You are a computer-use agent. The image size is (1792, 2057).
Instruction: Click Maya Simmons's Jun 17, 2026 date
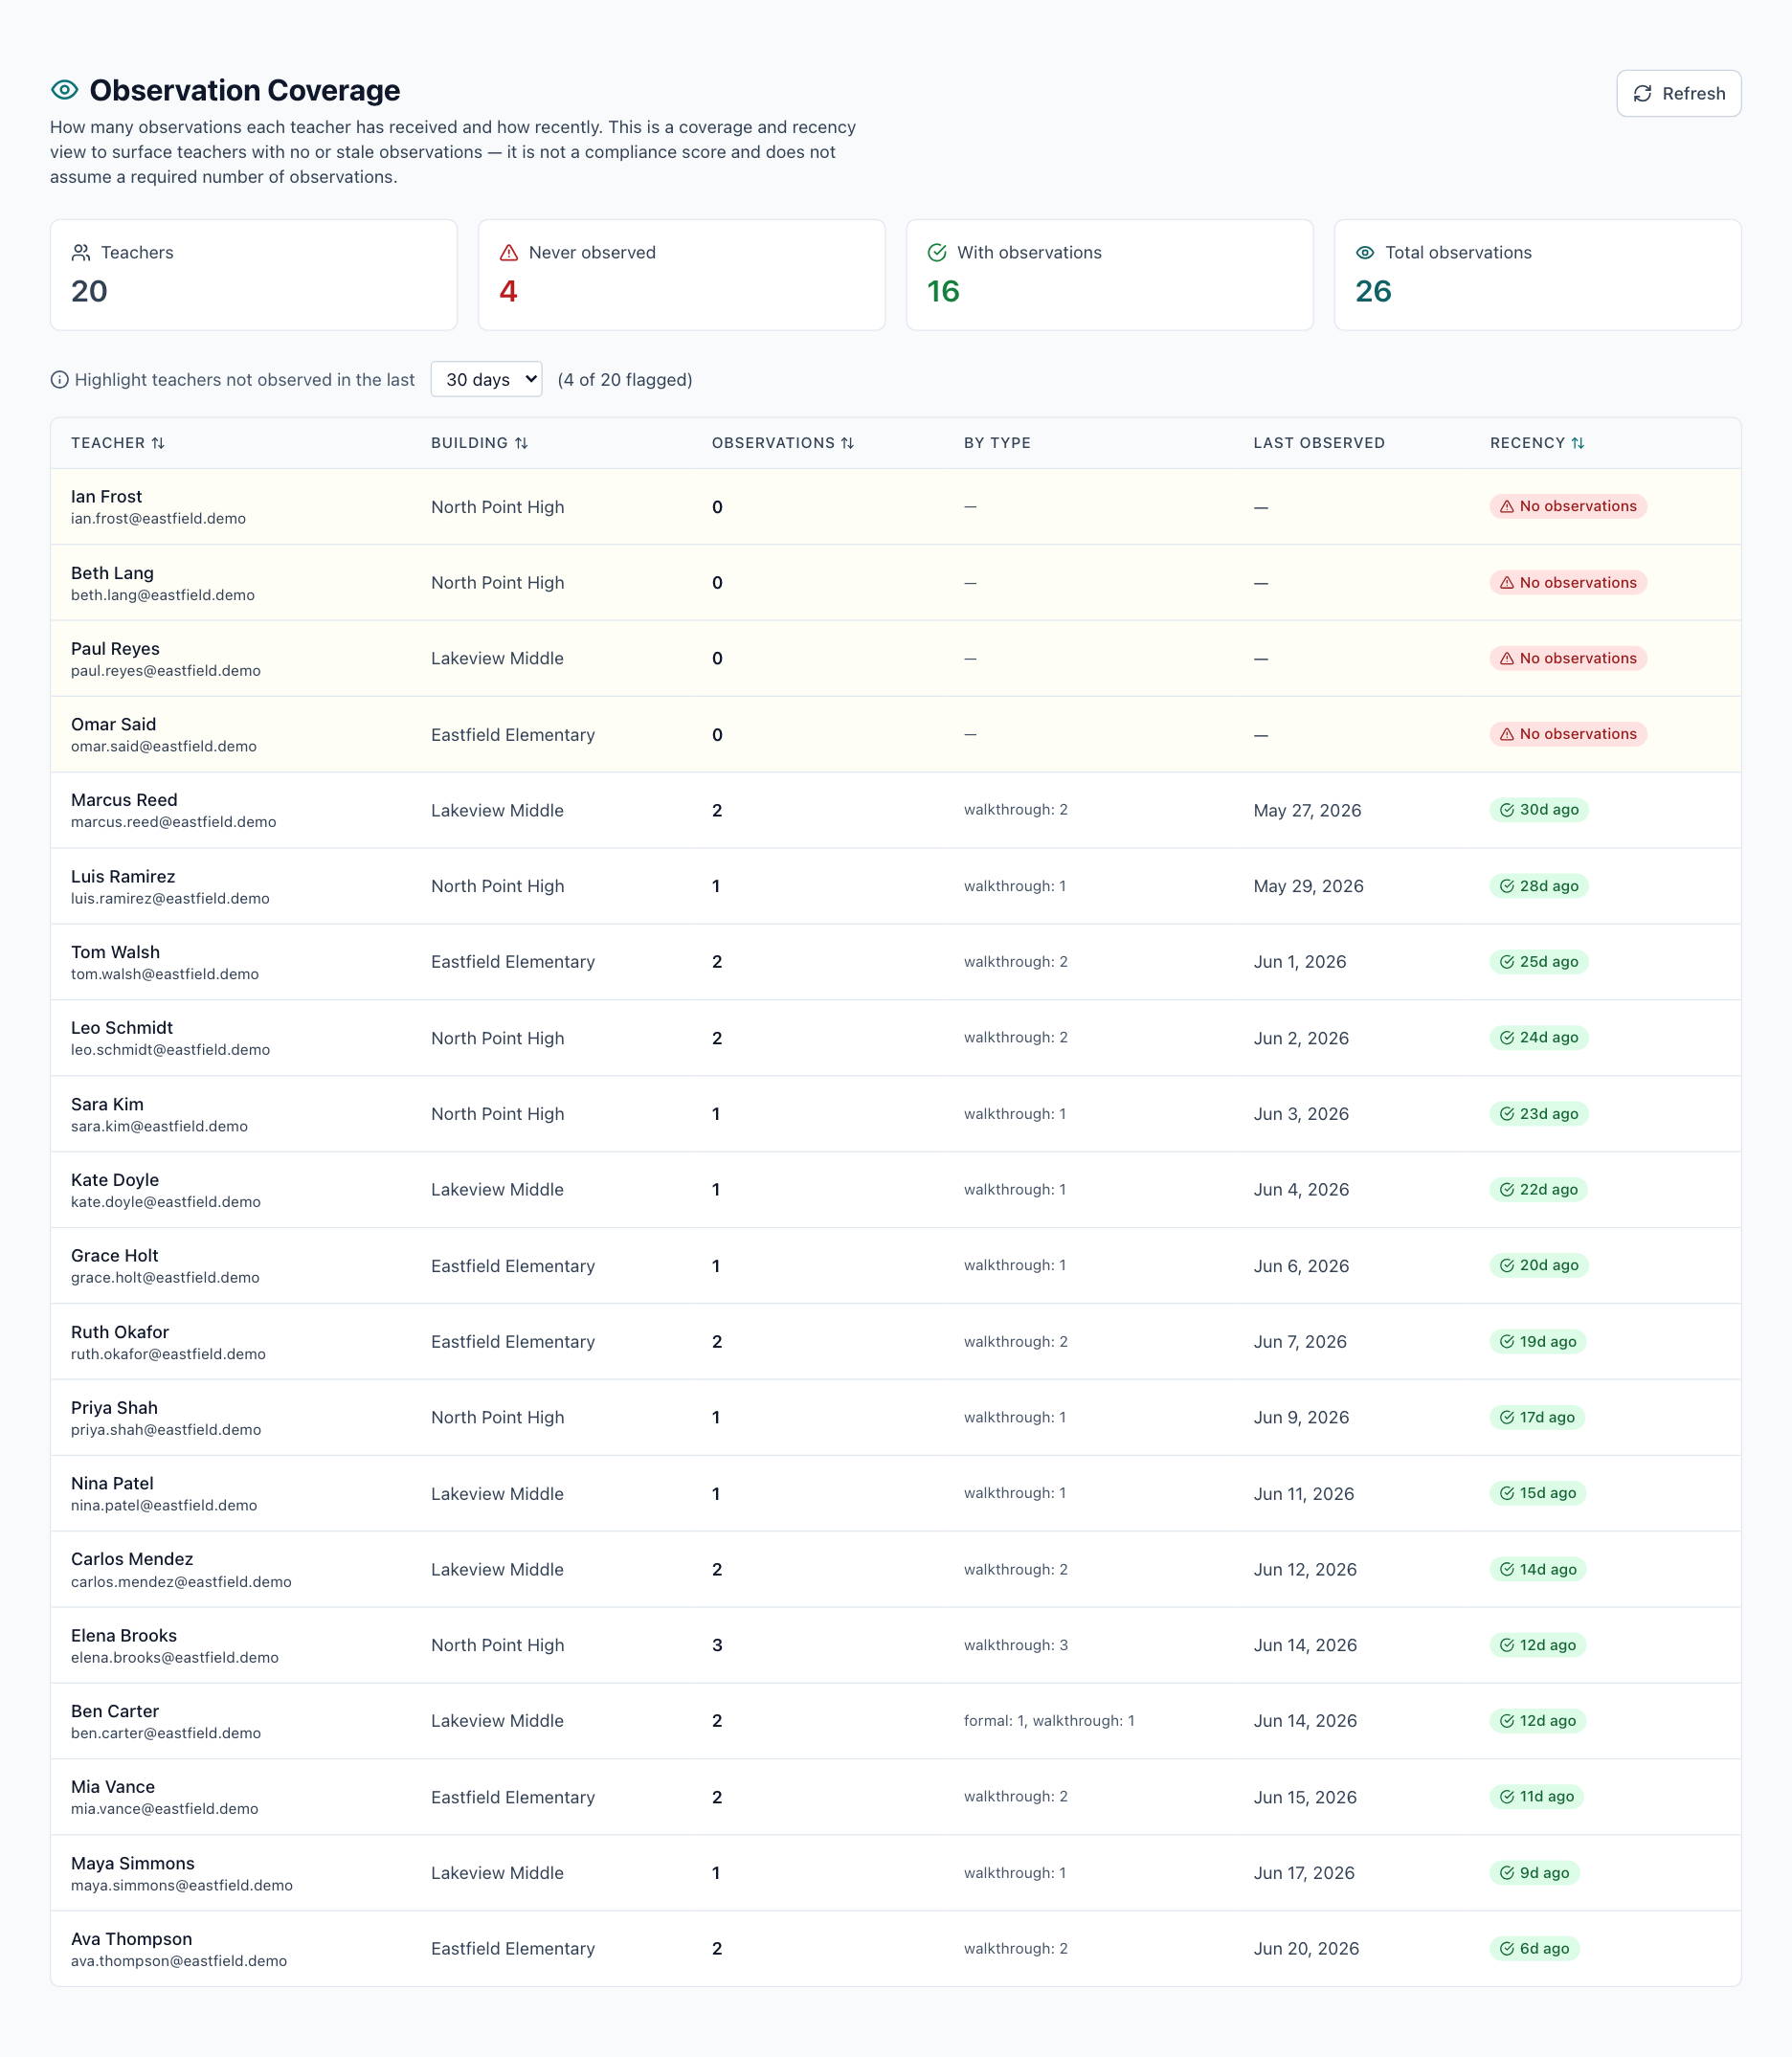(x=1304, y=1873)
